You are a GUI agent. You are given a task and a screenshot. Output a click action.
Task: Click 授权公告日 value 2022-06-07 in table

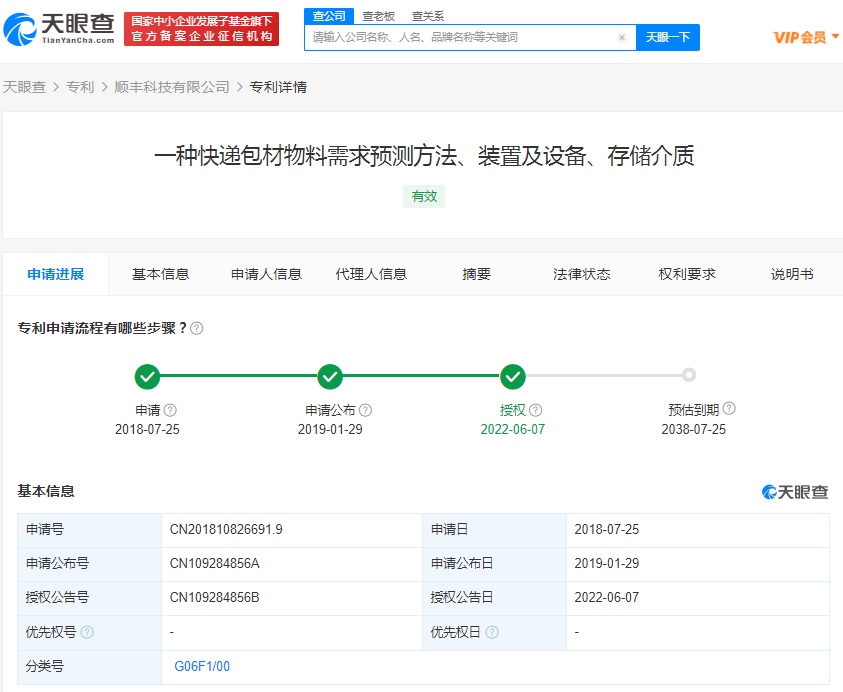(x=607, y=597)
